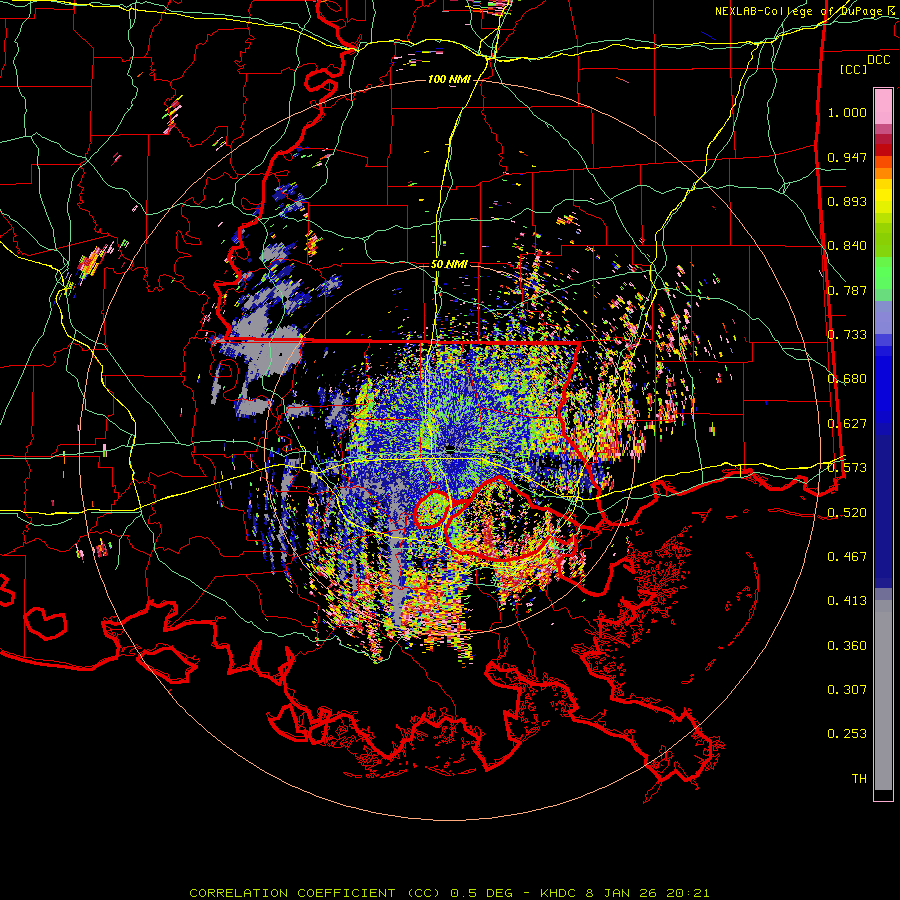Click the 0.627 legend value
Screen dimensions: 900x900
point(847,424)
